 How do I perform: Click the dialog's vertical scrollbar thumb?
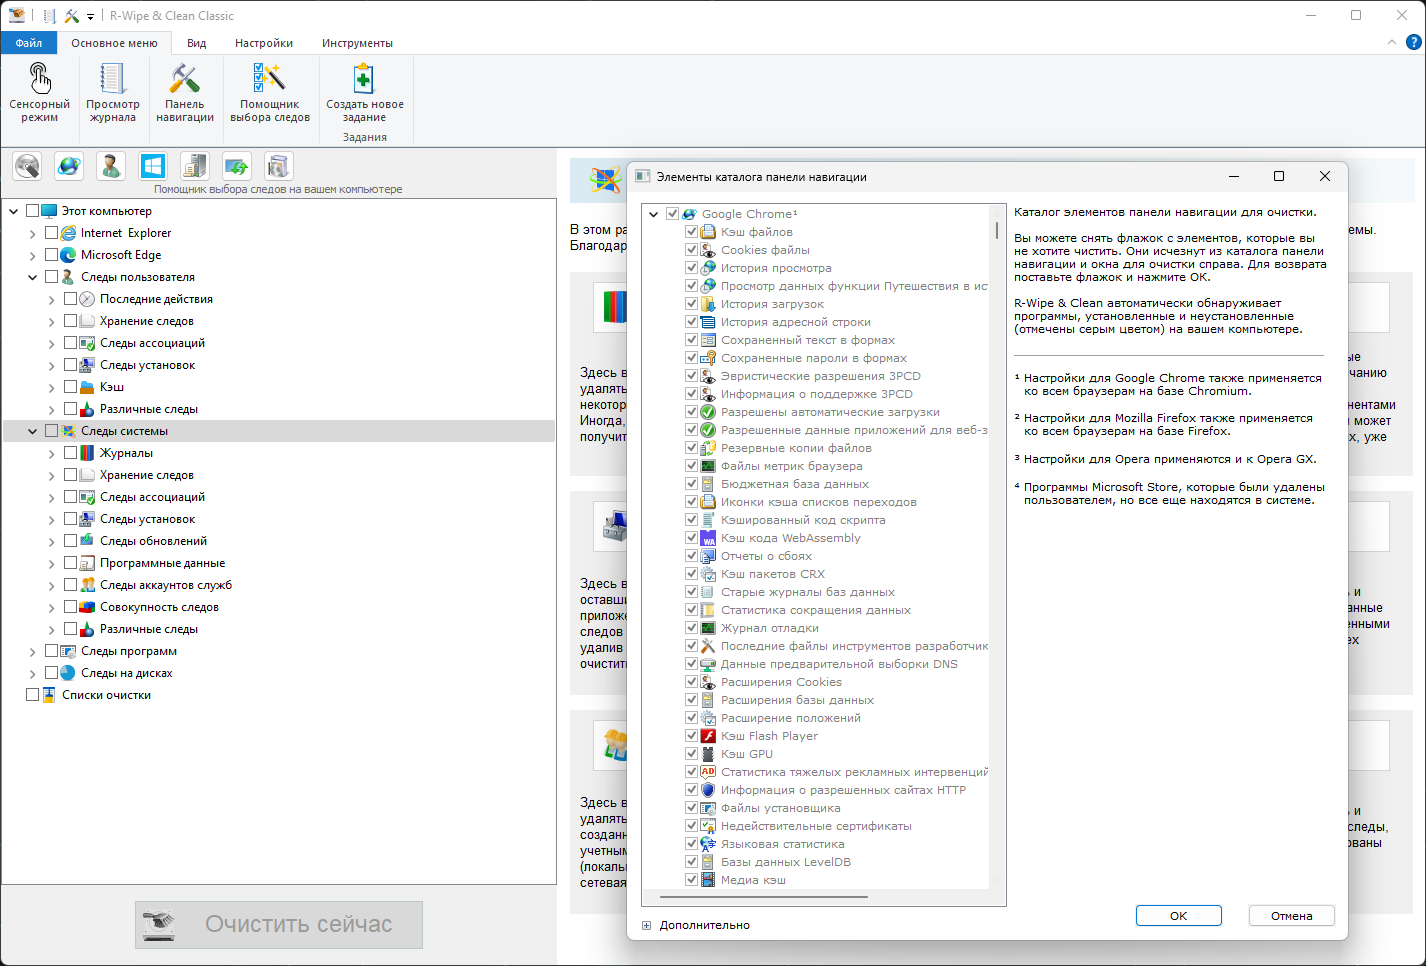coord(997,229)
